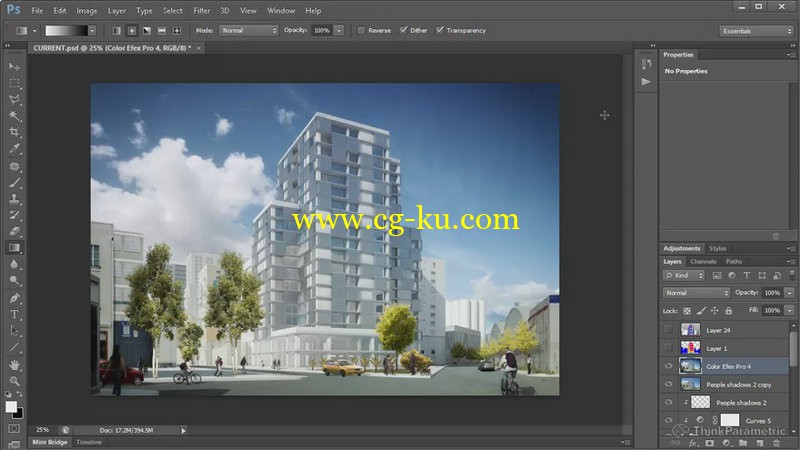800x450 pixels.
Task: Select the Dodge tool
Action: (x=14, y=281)
